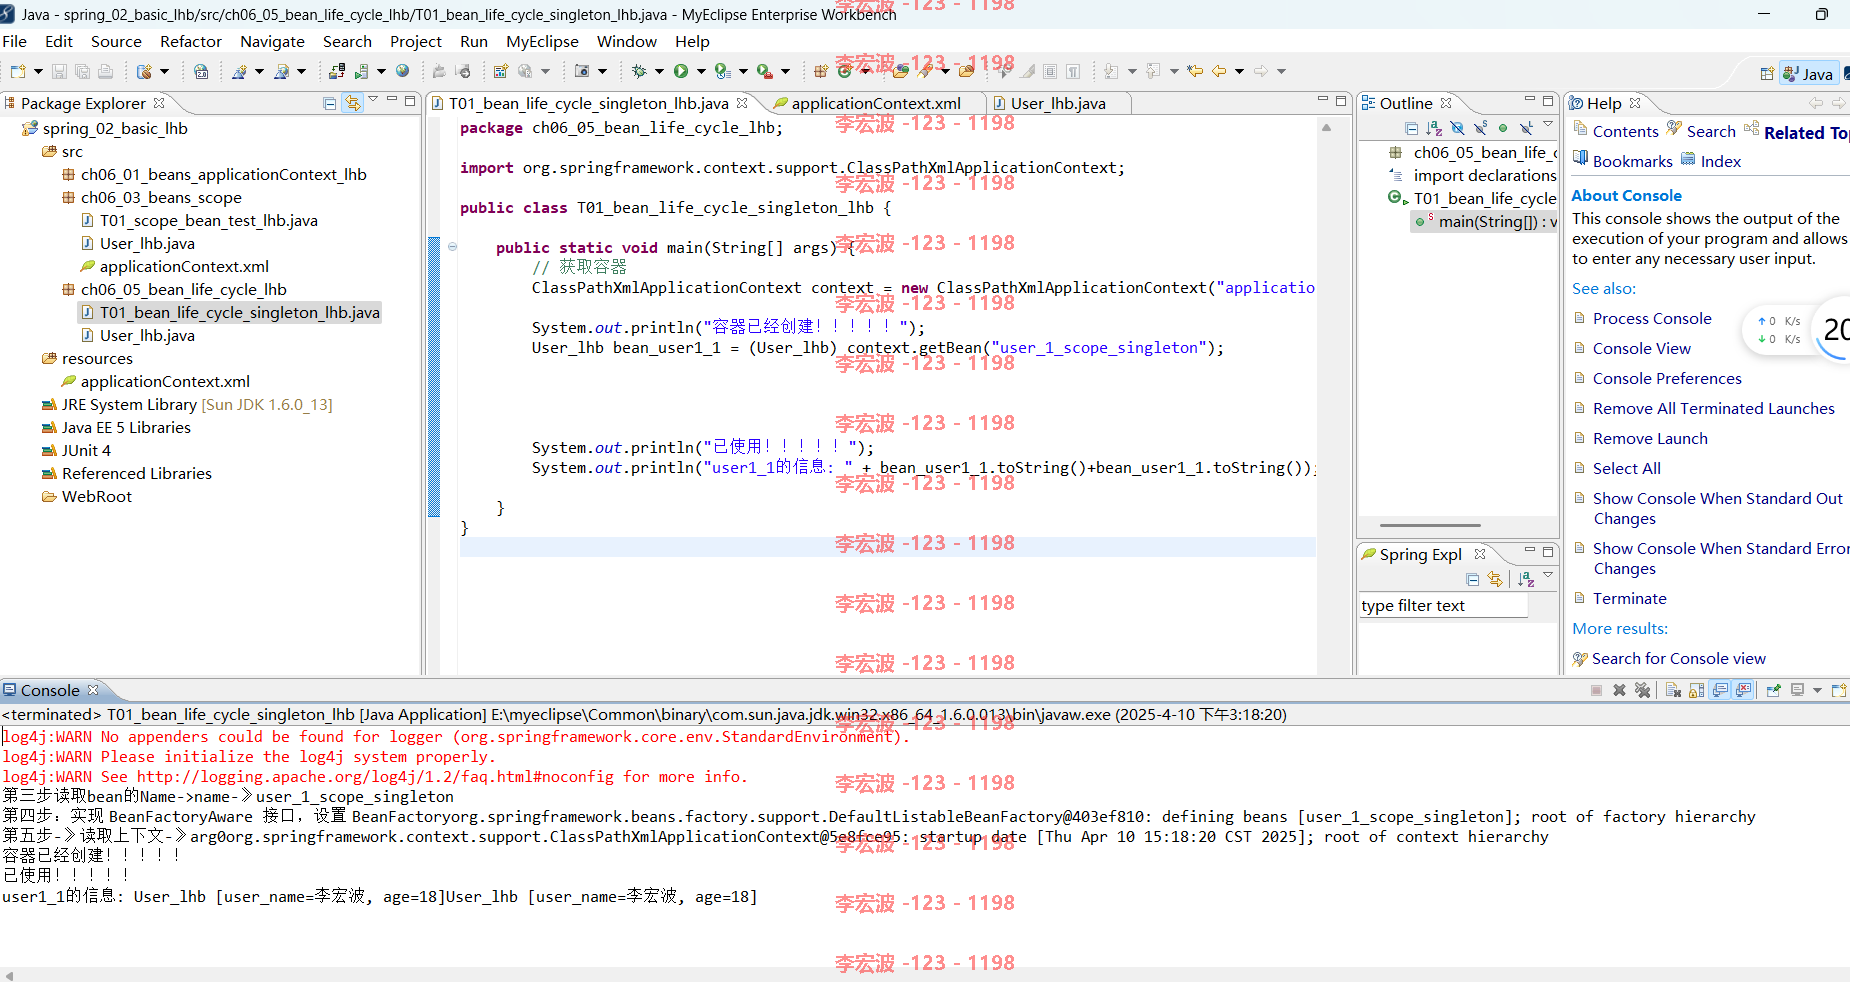This screenshot has height=982, width=1850.
Task: Close the Package Explorer view
Action: pyautogui.click(x=159, y=103)
